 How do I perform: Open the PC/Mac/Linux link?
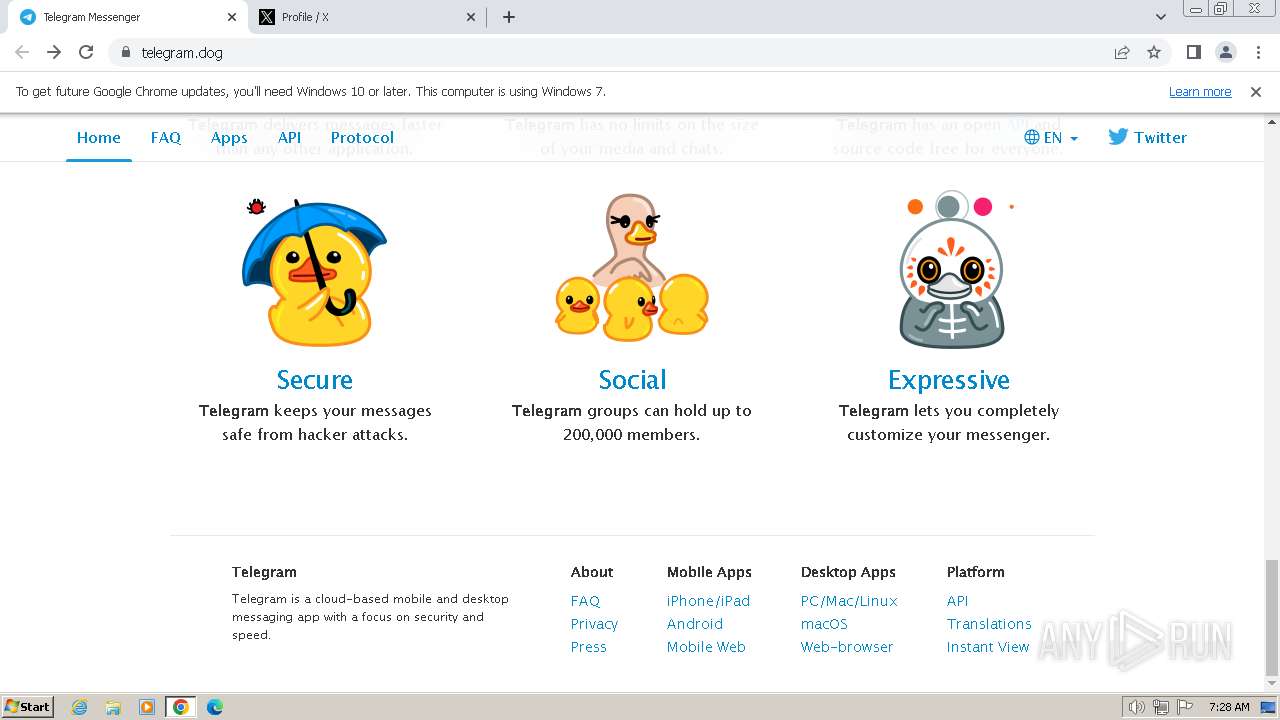pyautogui.click(x=849, y=601)
